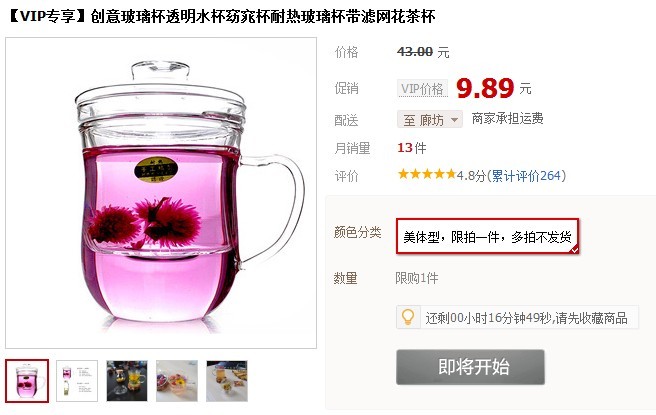Click the product title text
The image size is (656, 415).
221,16
